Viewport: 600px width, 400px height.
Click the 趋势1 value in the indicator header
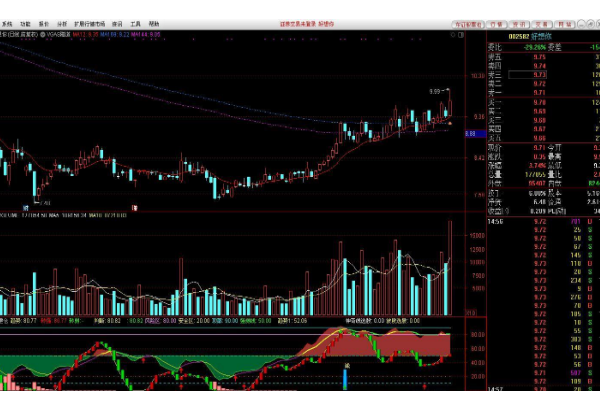pos(292,321)
